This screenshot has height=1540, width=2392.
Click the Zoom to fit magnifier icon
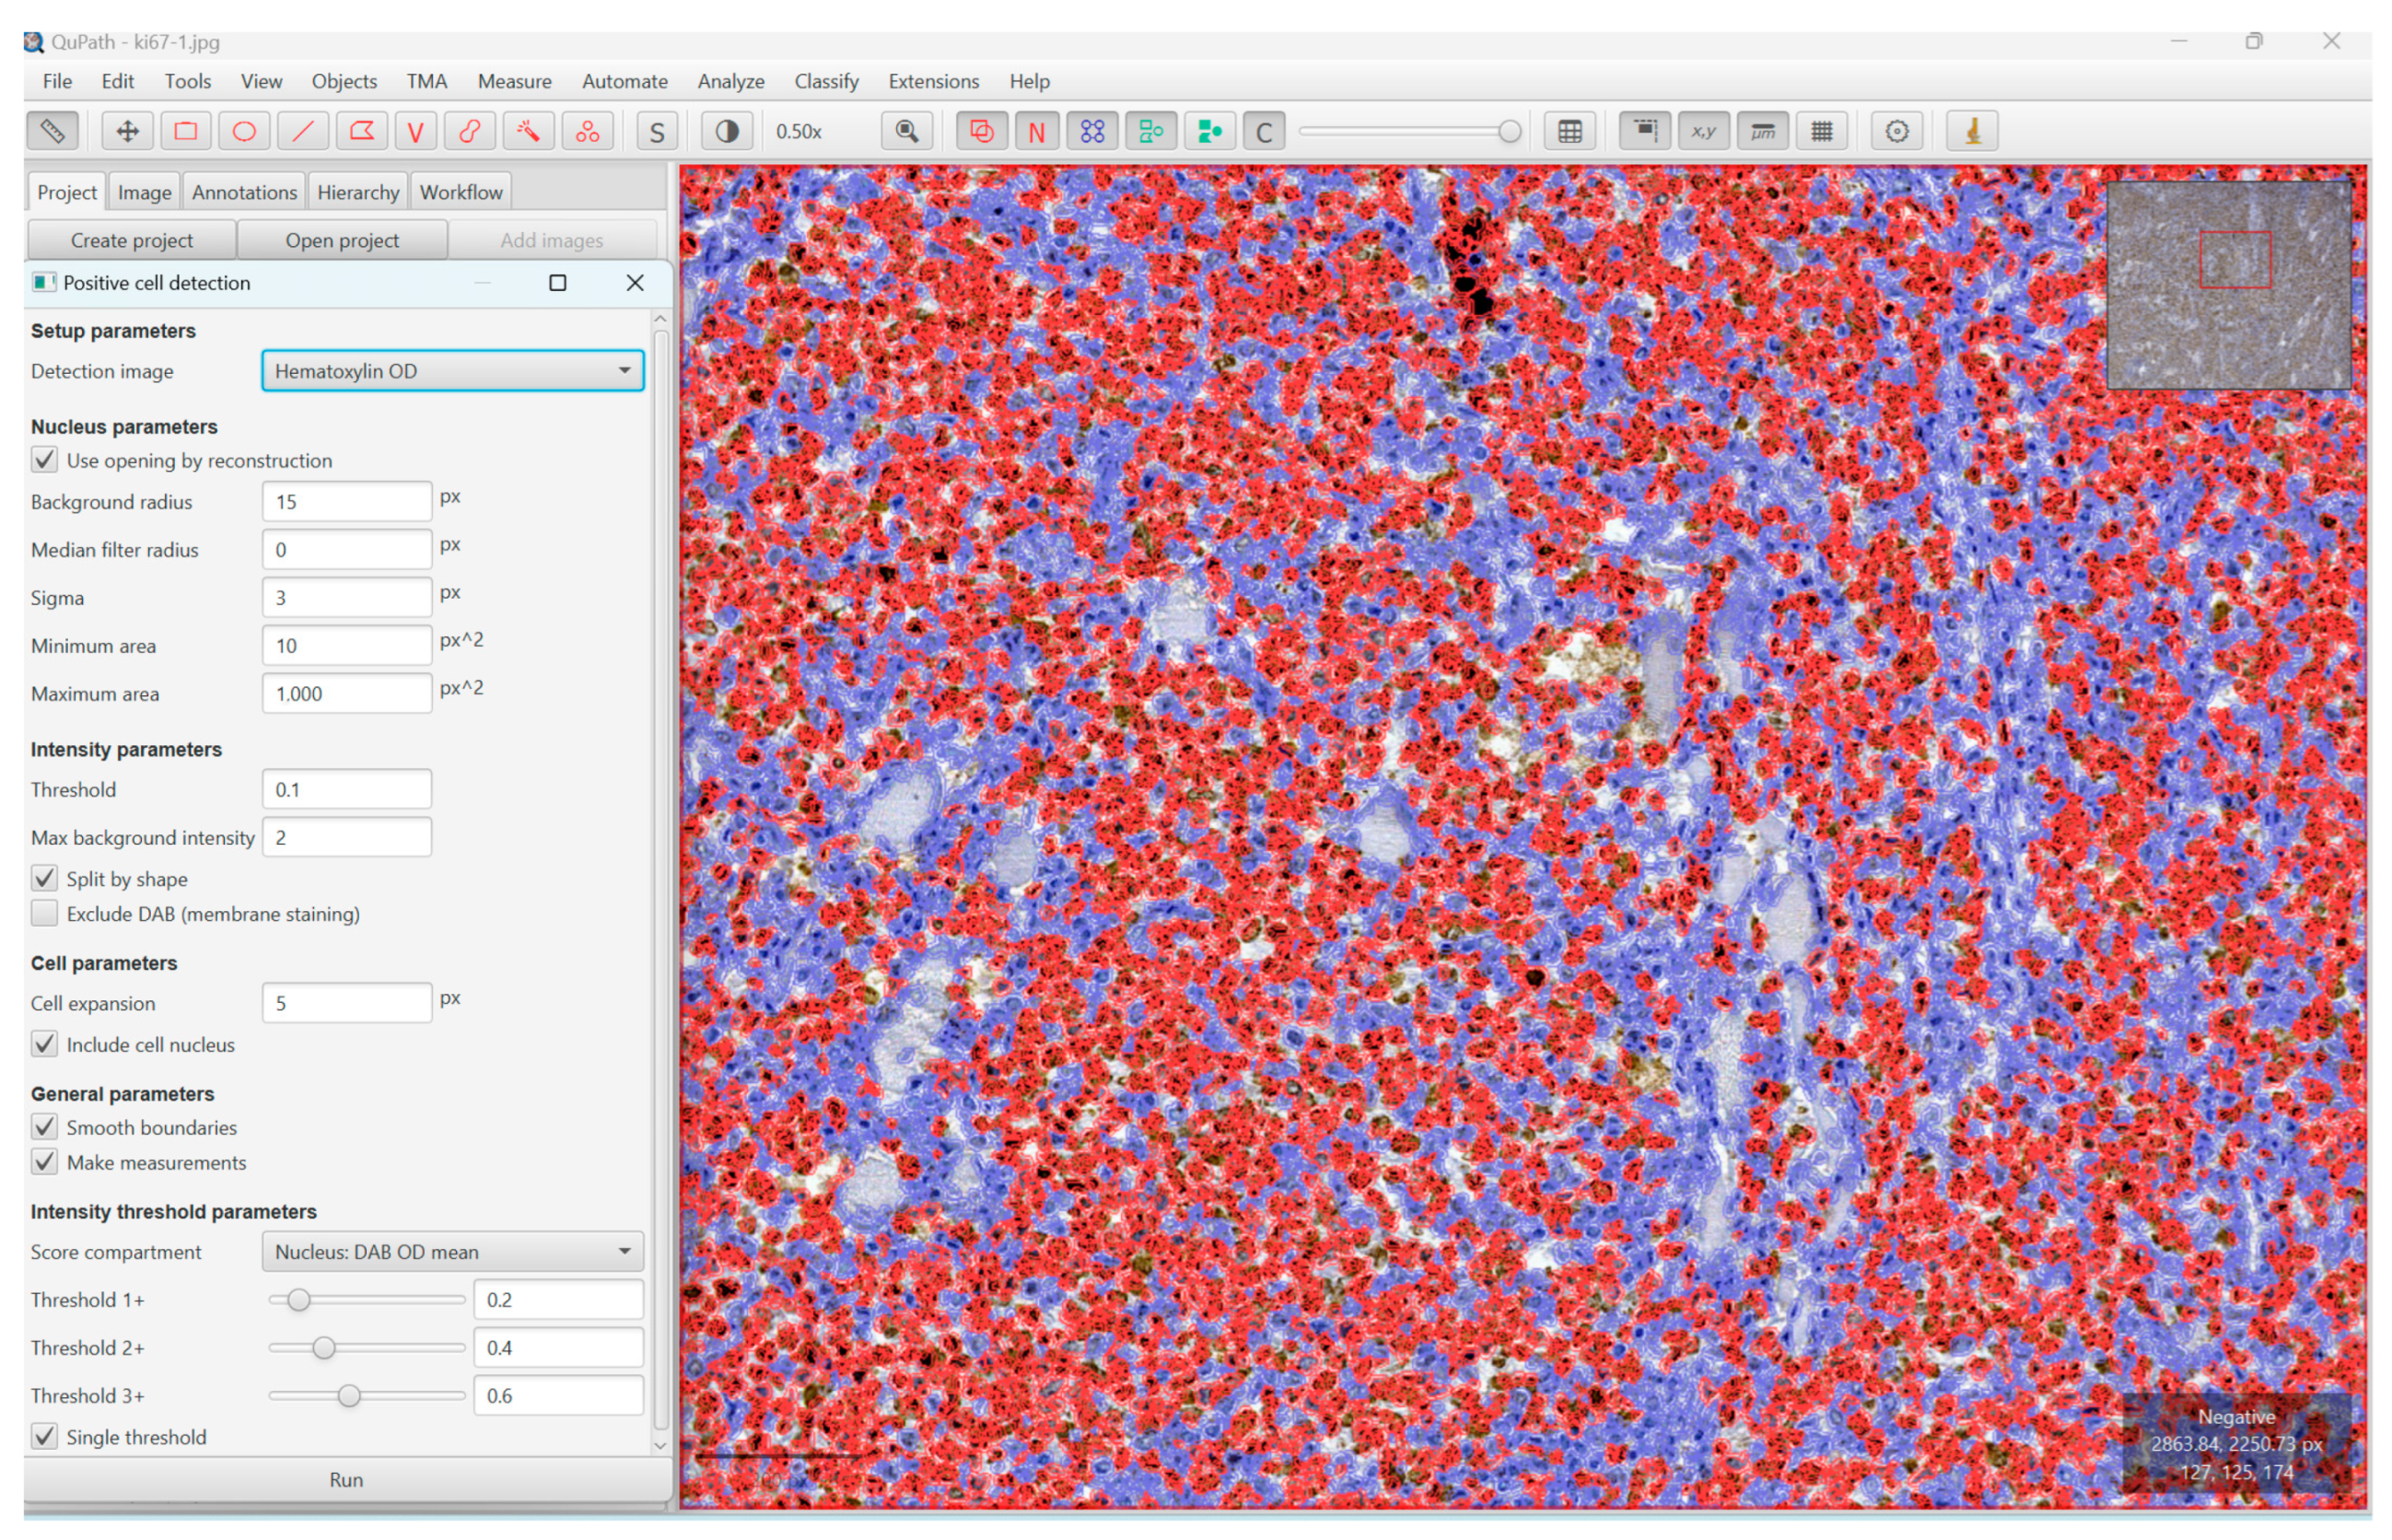coord(907,131)
